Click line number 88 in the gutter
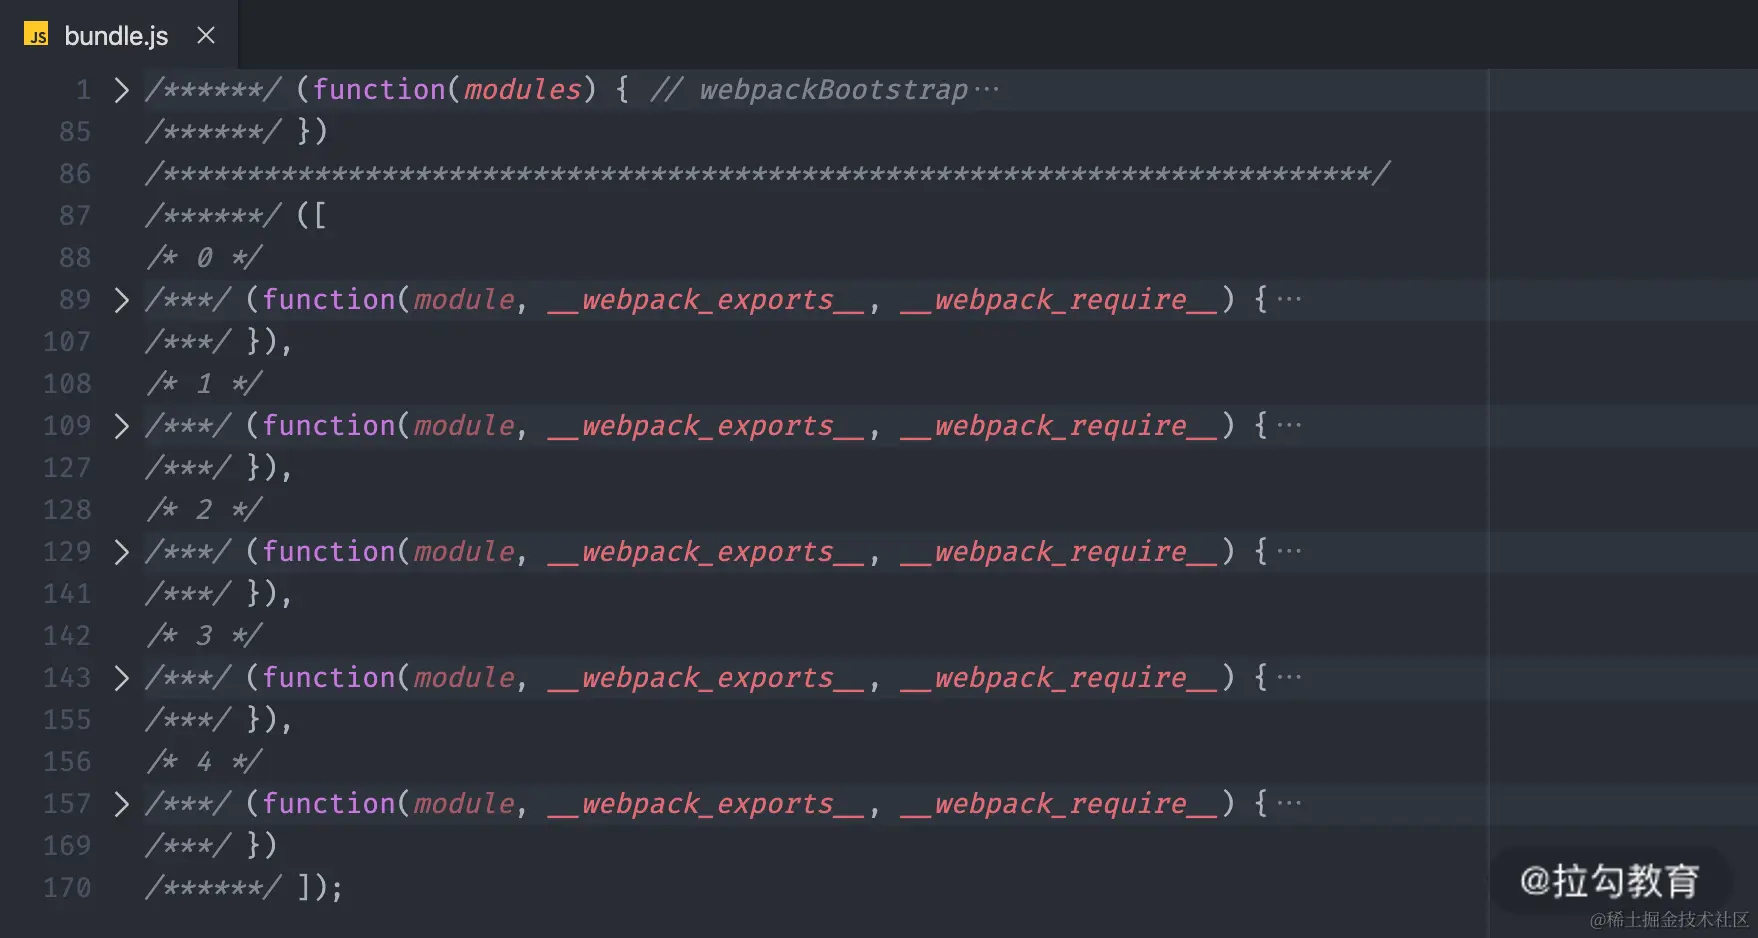The image size is (1758, 938). (75, 258)
